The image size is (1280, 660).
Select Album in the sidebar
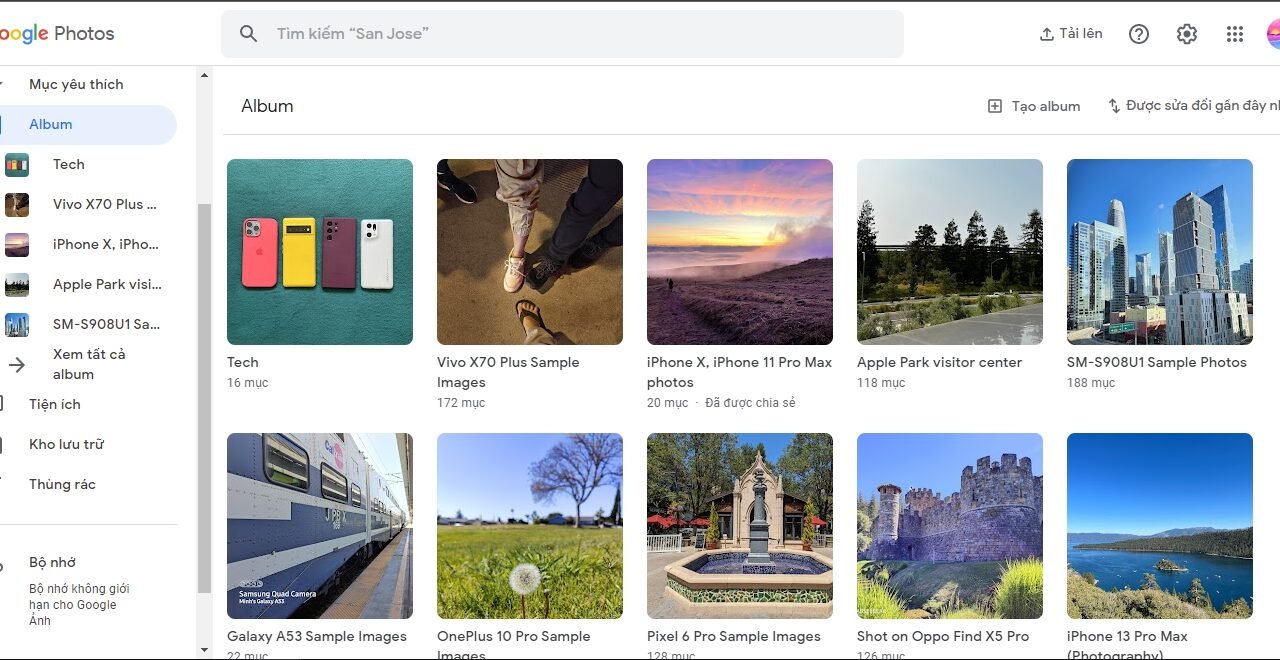tap(88, 124)
